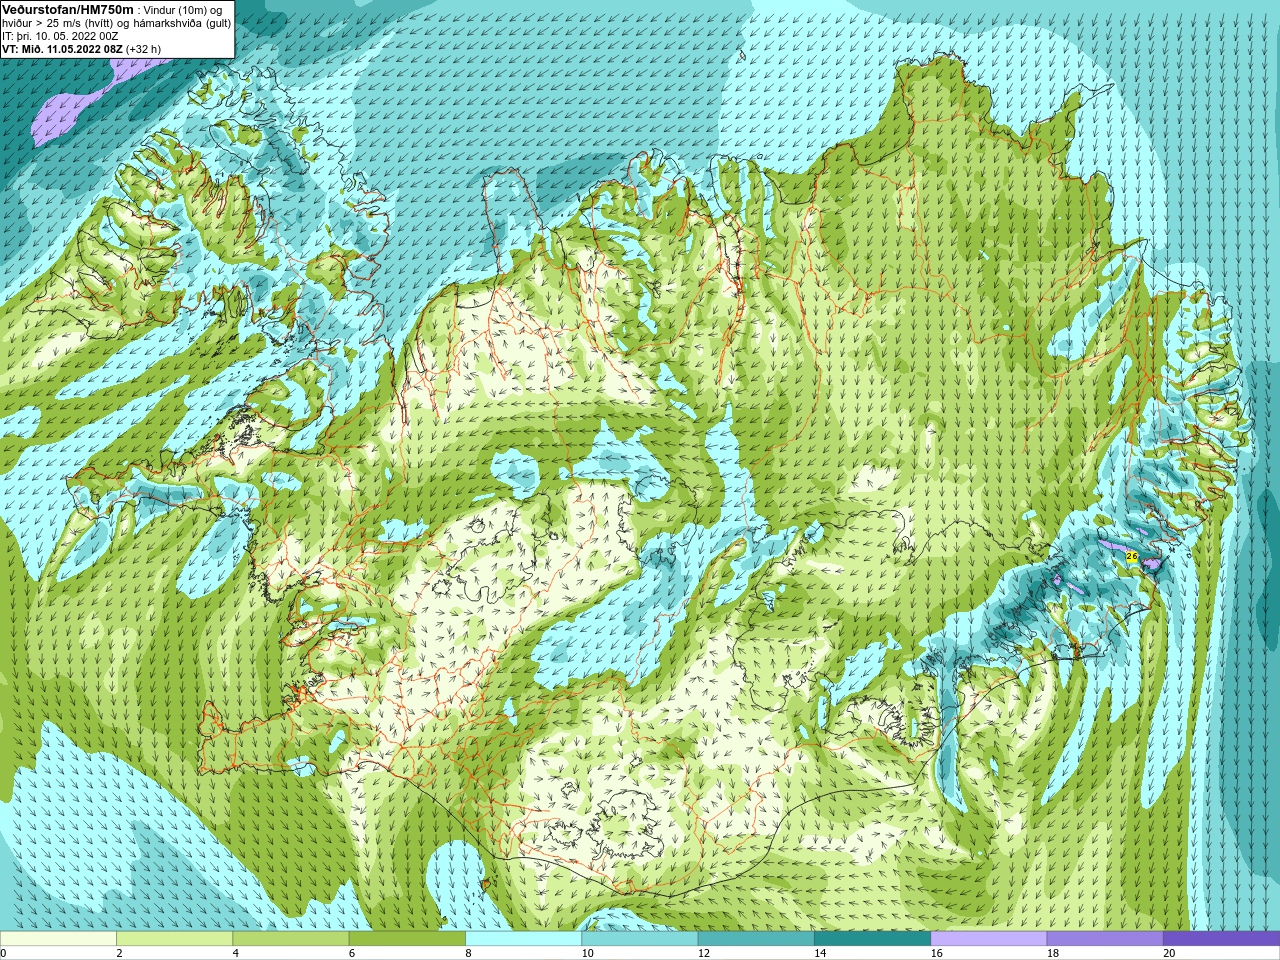This screenshot has width=1280, height=960.
Task: Click the Vindur (10m) og label
Action: point(183,10)
